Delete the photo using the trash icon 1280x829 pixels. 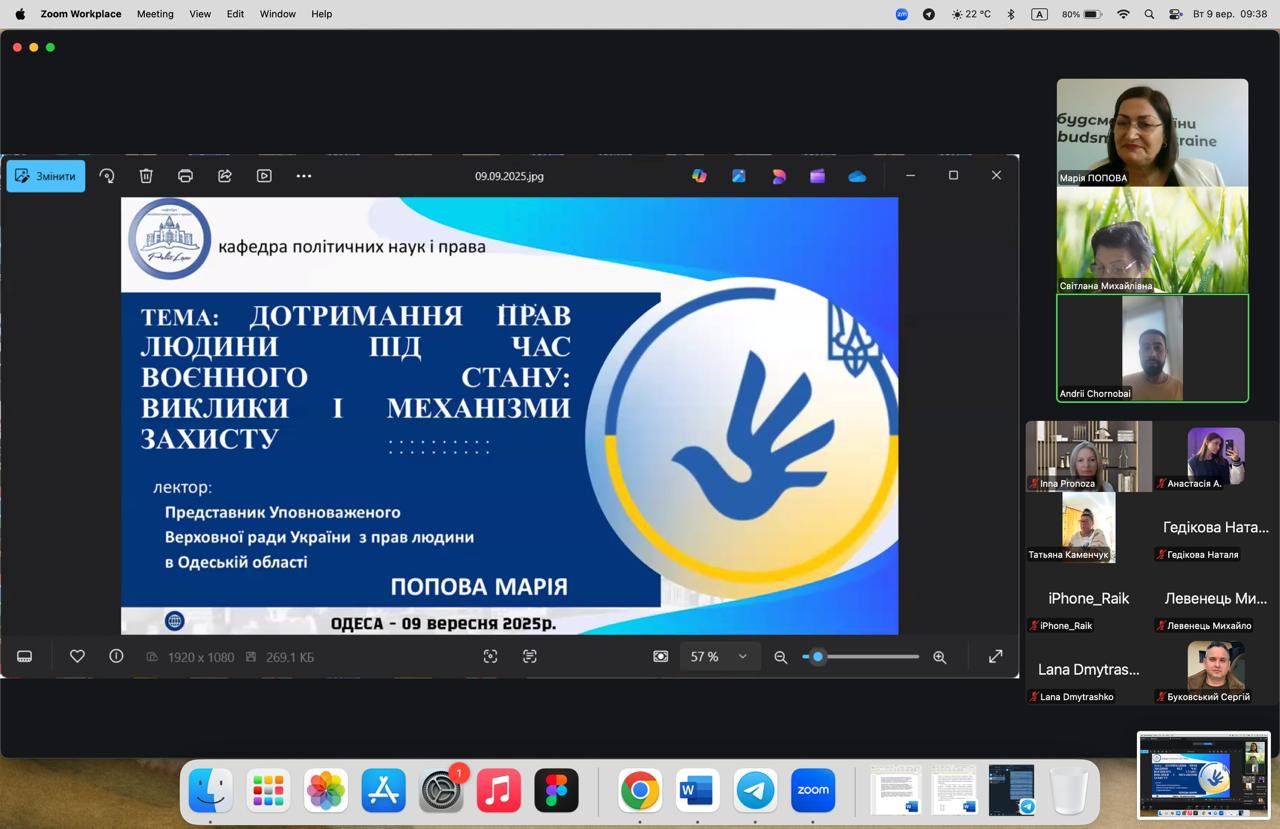point(146,176)
